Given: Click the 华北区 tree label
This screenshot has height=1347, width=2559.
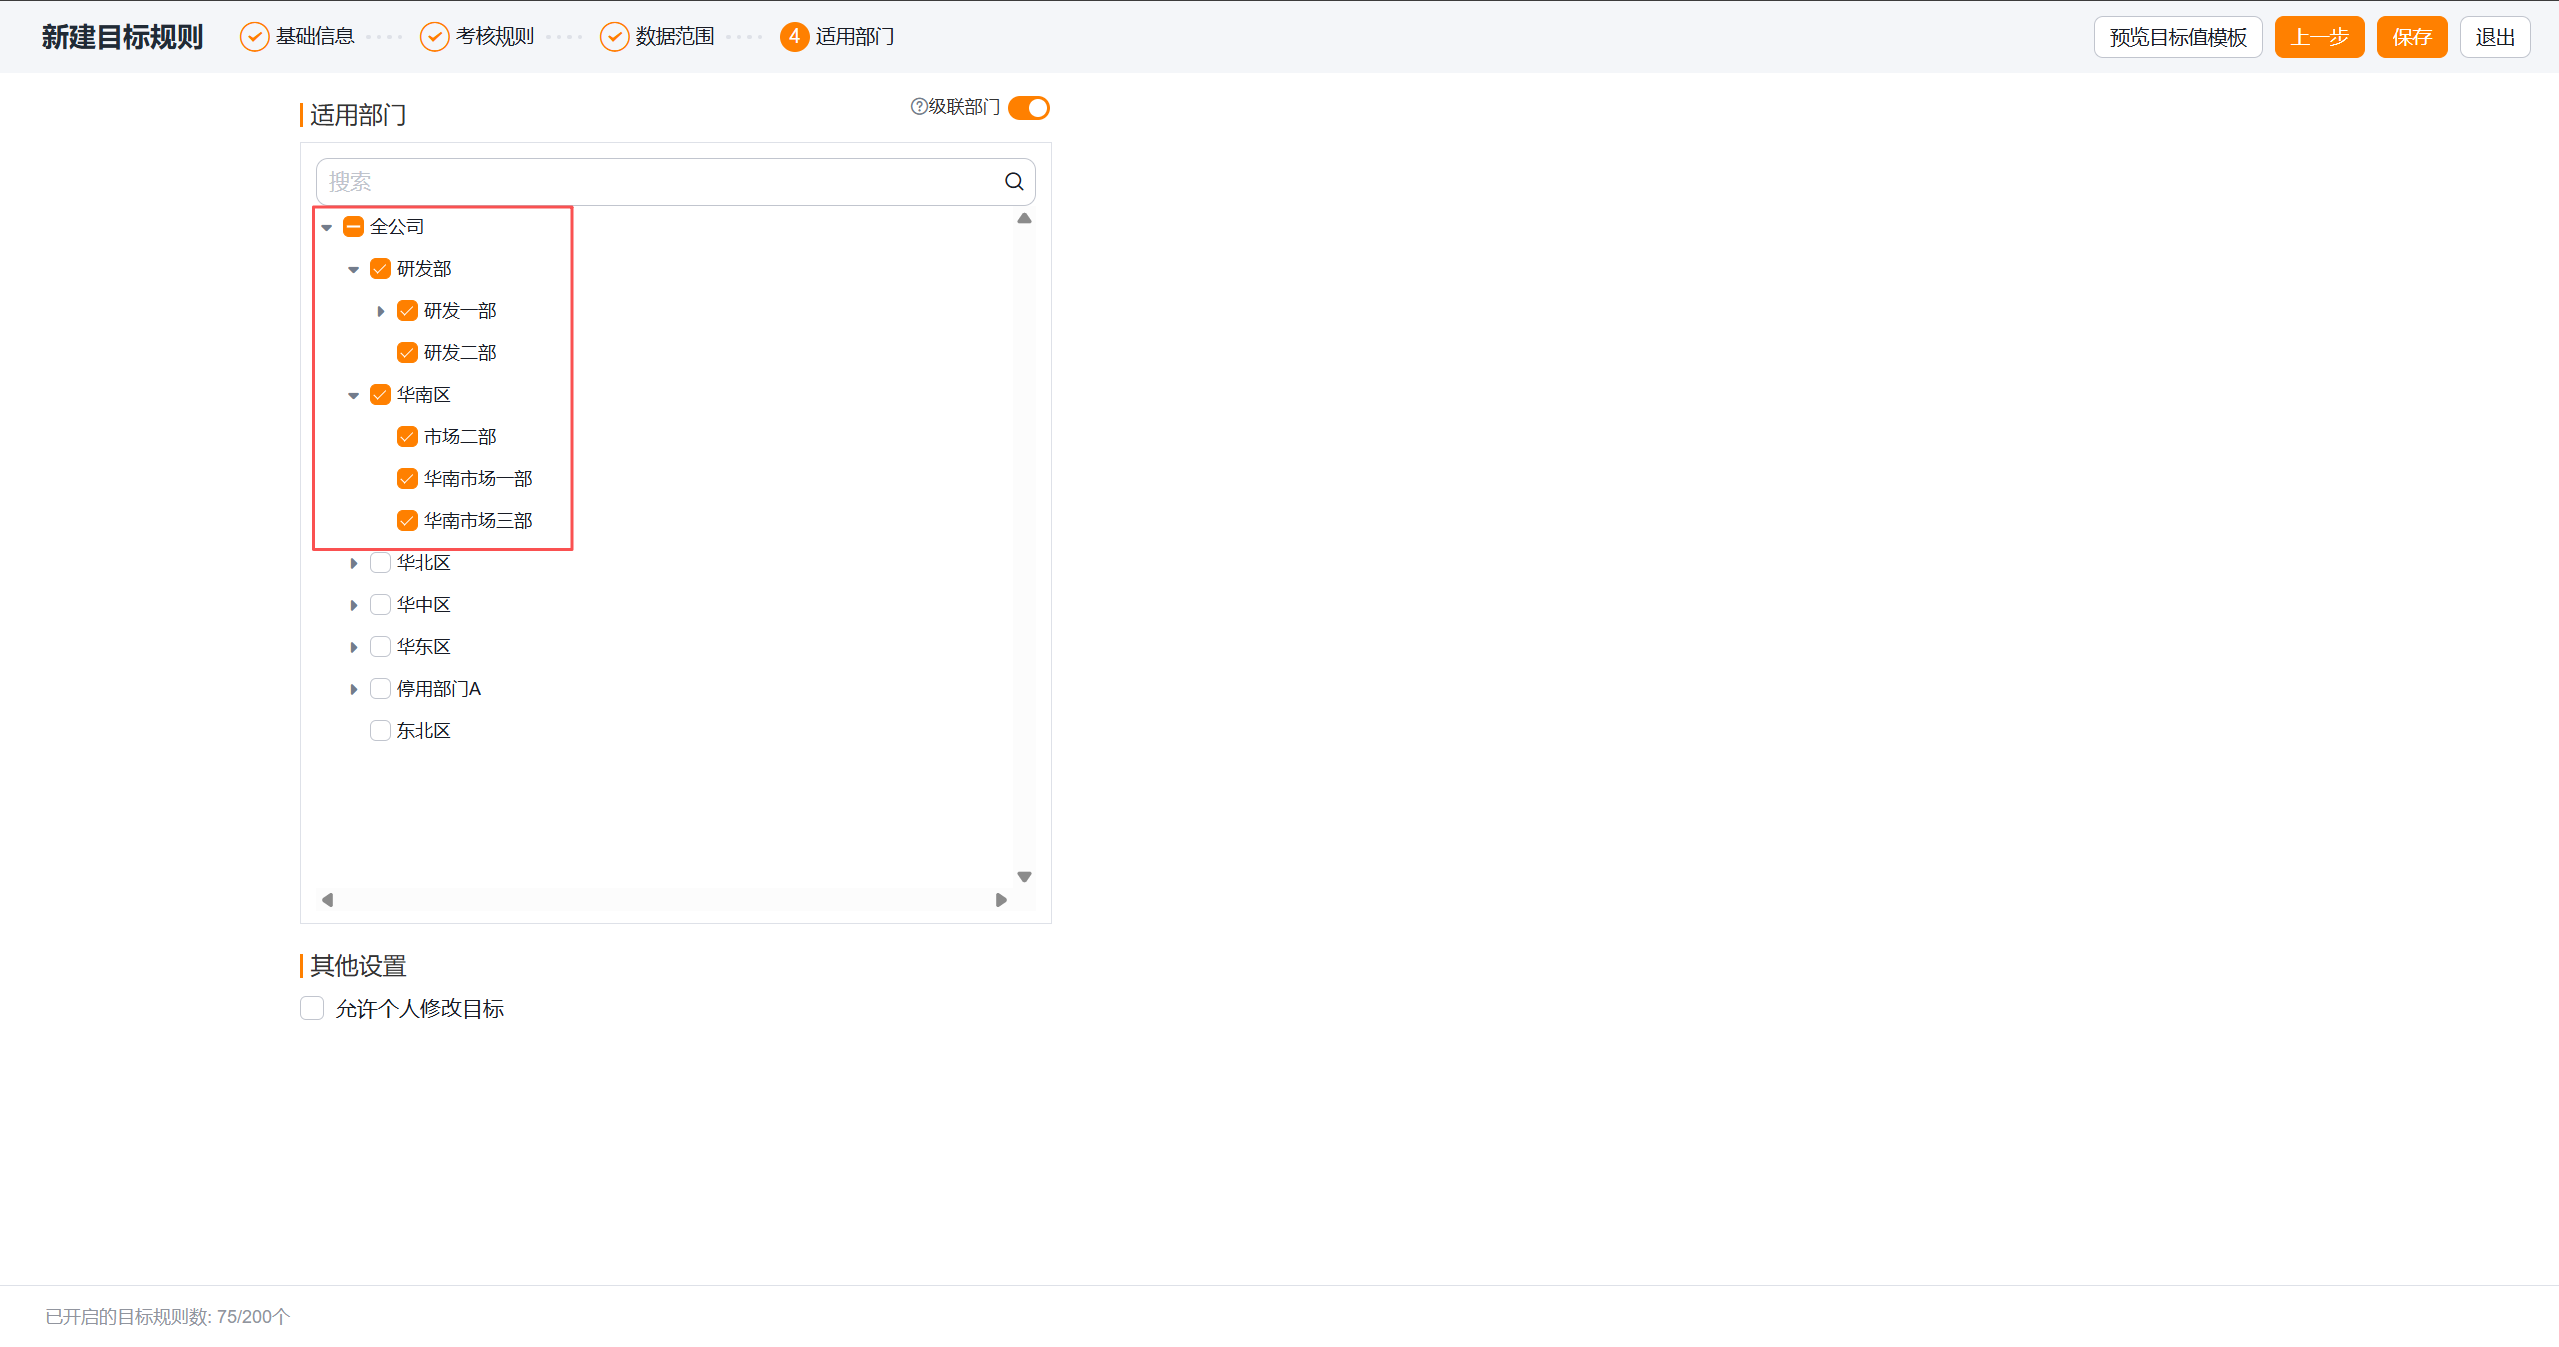Looking at the screenshot, I should (424, 563).
